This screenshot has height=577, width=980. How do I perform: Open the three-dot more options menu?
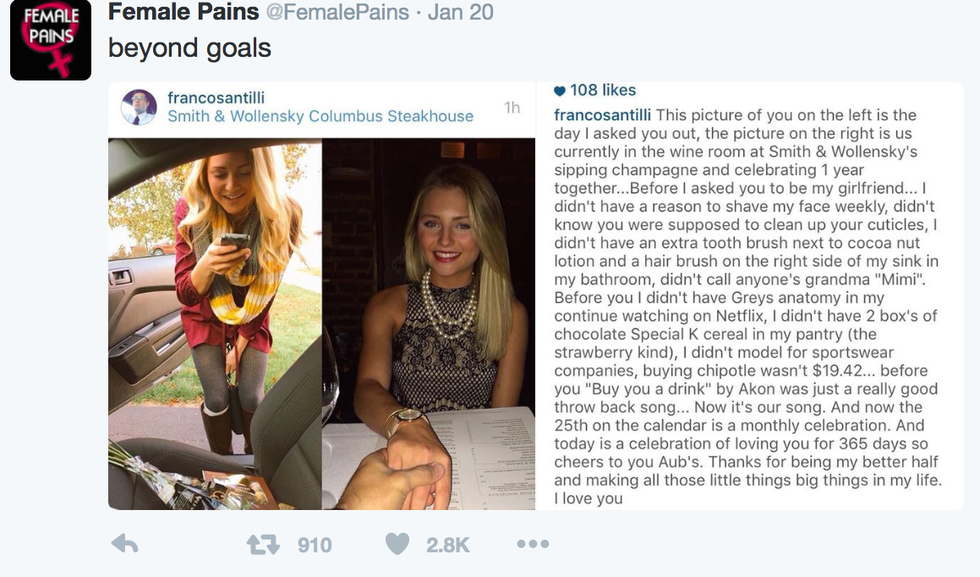[x=532, y=544]
